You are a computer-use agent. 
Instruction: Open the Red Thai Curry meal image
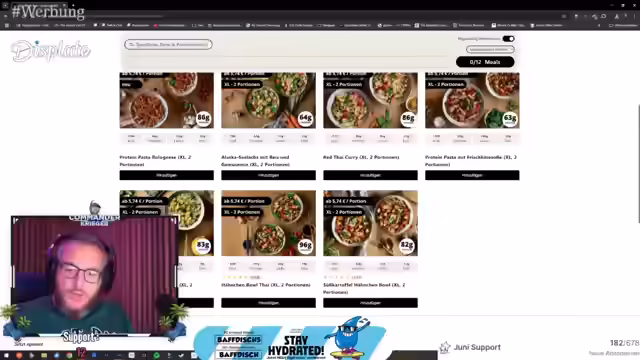(370, 100)
